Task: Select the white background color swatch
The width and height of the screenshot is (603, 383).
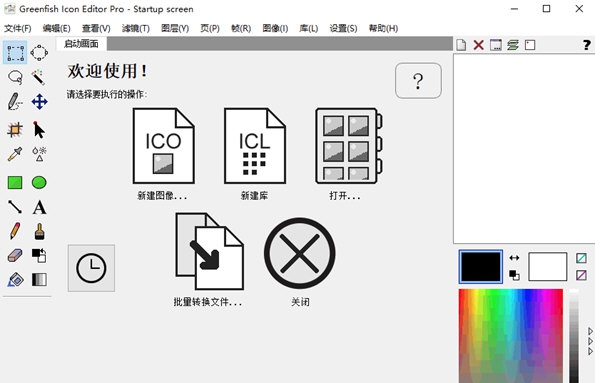Action: pos(547,267)
